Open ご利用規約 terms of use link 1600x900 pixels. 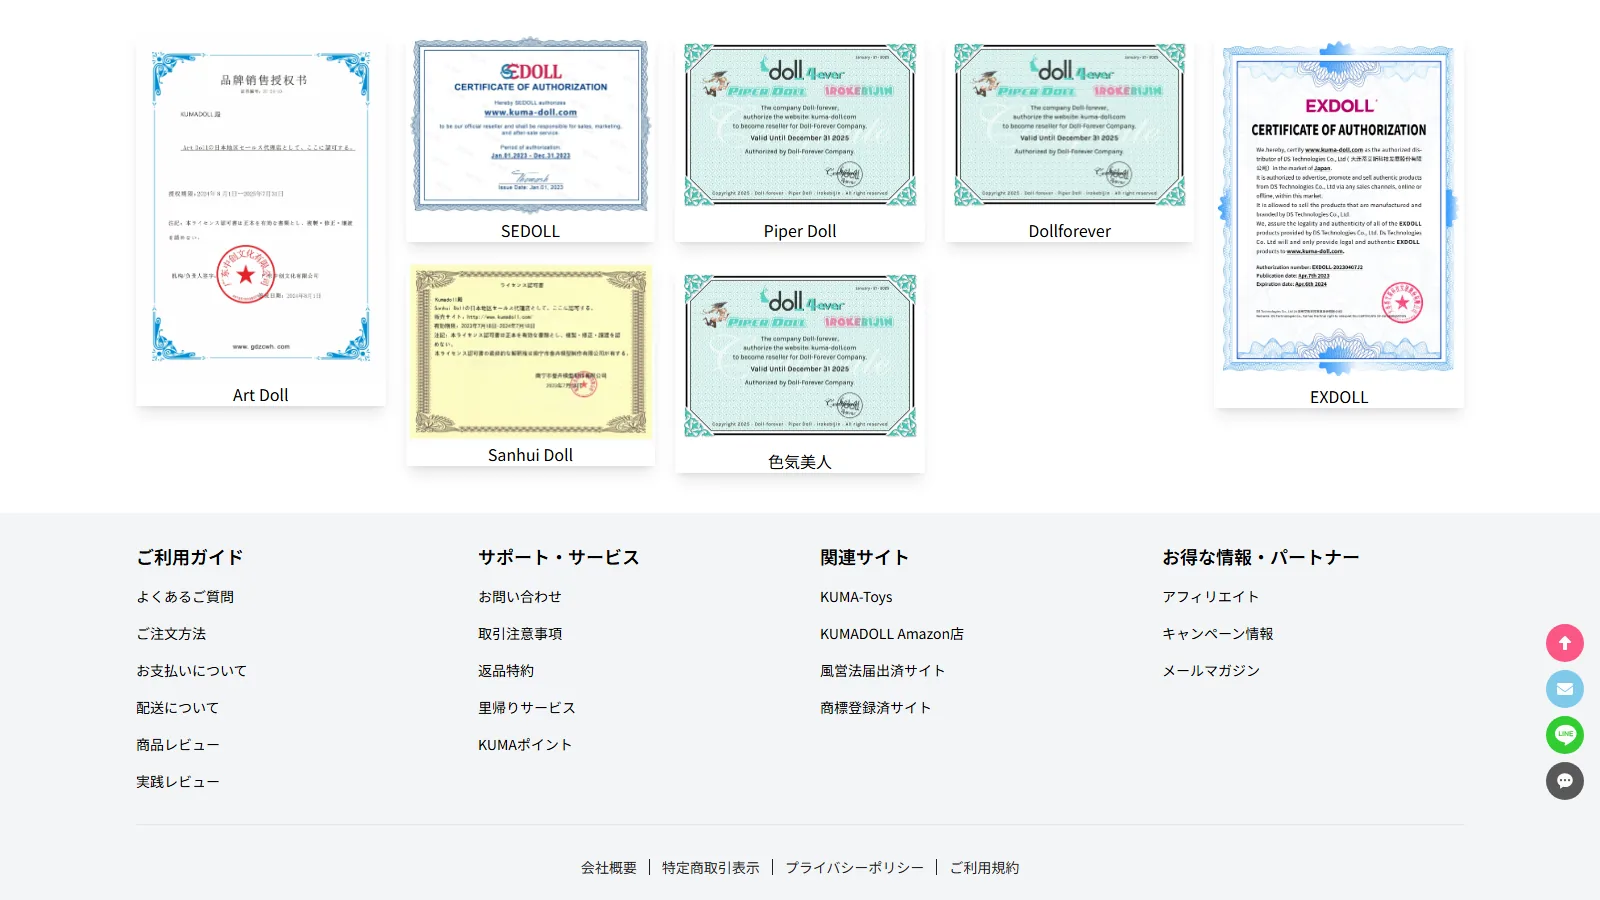pyautogui.click(x=985, y=868)
